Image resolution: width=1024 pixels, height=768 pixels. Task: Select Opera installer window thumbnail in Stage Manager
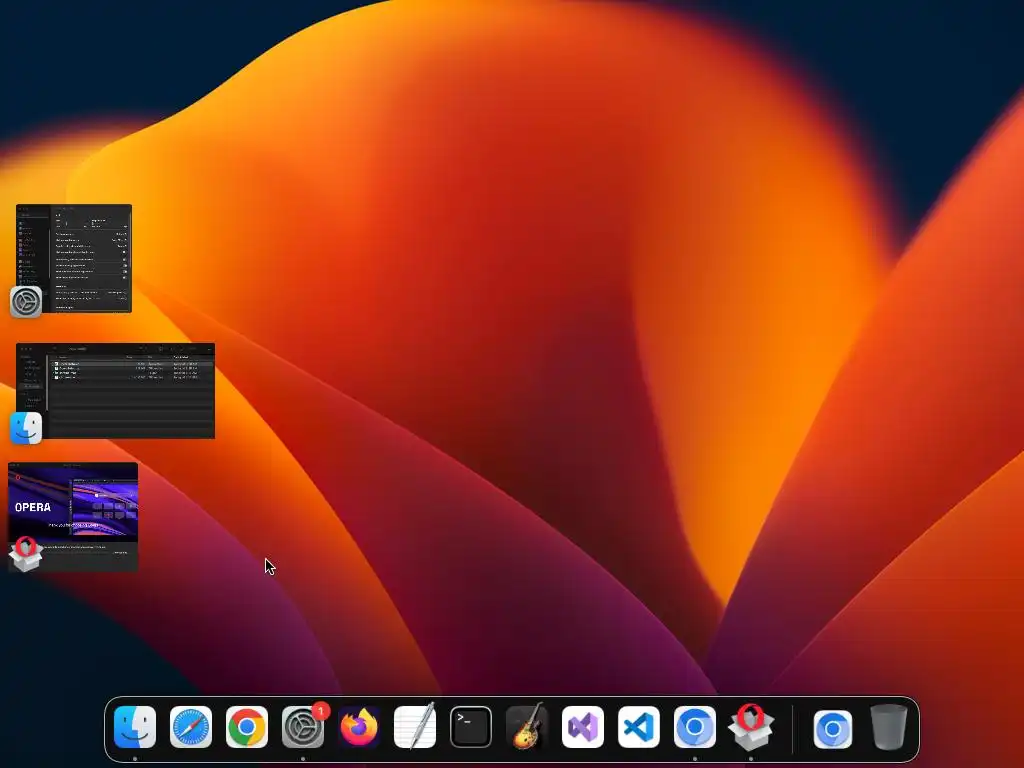(73, 517)
